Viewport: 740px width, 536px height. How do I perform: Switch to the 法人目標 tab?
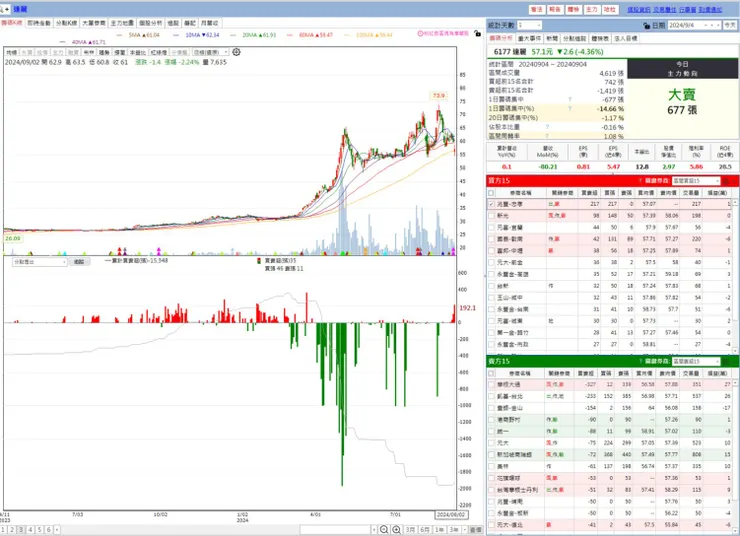pos(625,38)
